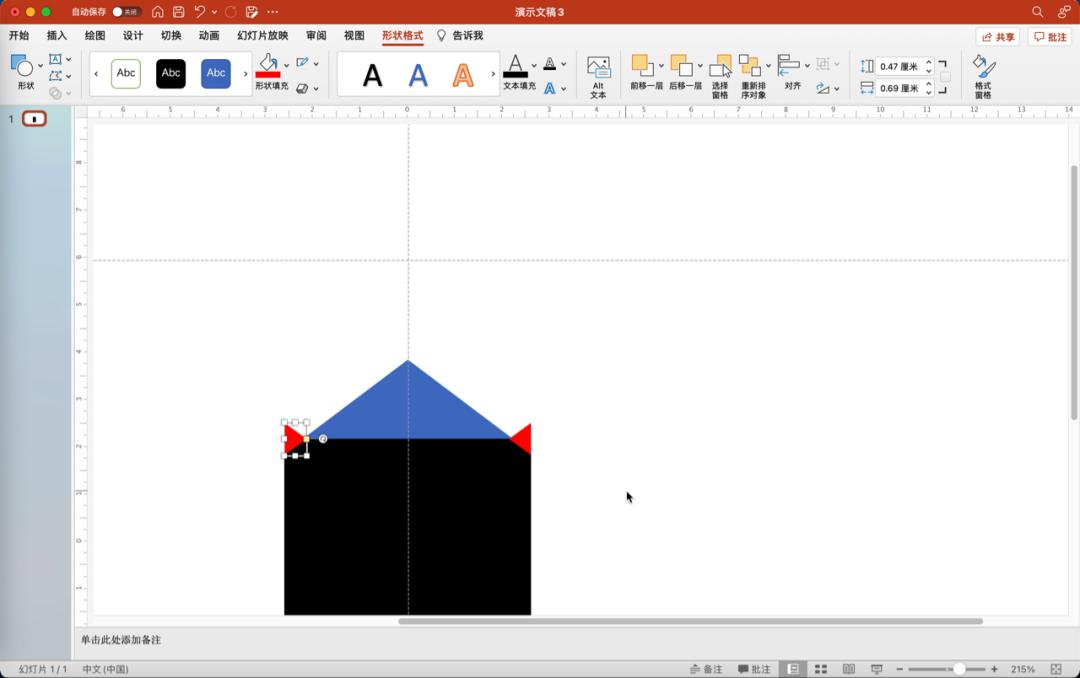Fit slide to window icon
Image resolution: width=1080 pixels, height=678 pixels.
tap(1057, 669)
